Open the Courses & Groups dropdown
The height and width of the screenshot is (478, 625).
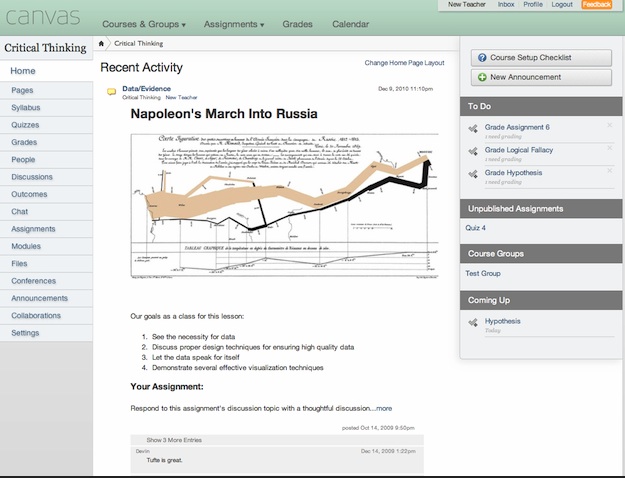pos(144,24)
